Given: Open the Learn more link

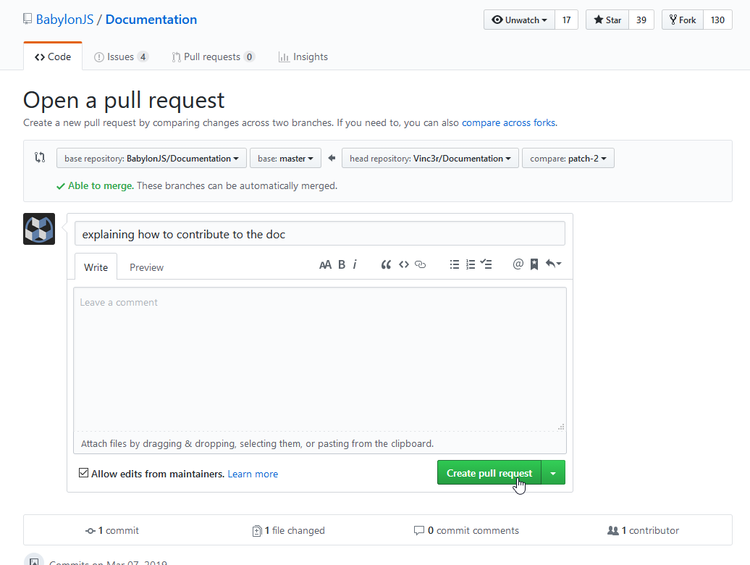Looking at the screenshot, I should pyautogui.click(x=253, y=474).
